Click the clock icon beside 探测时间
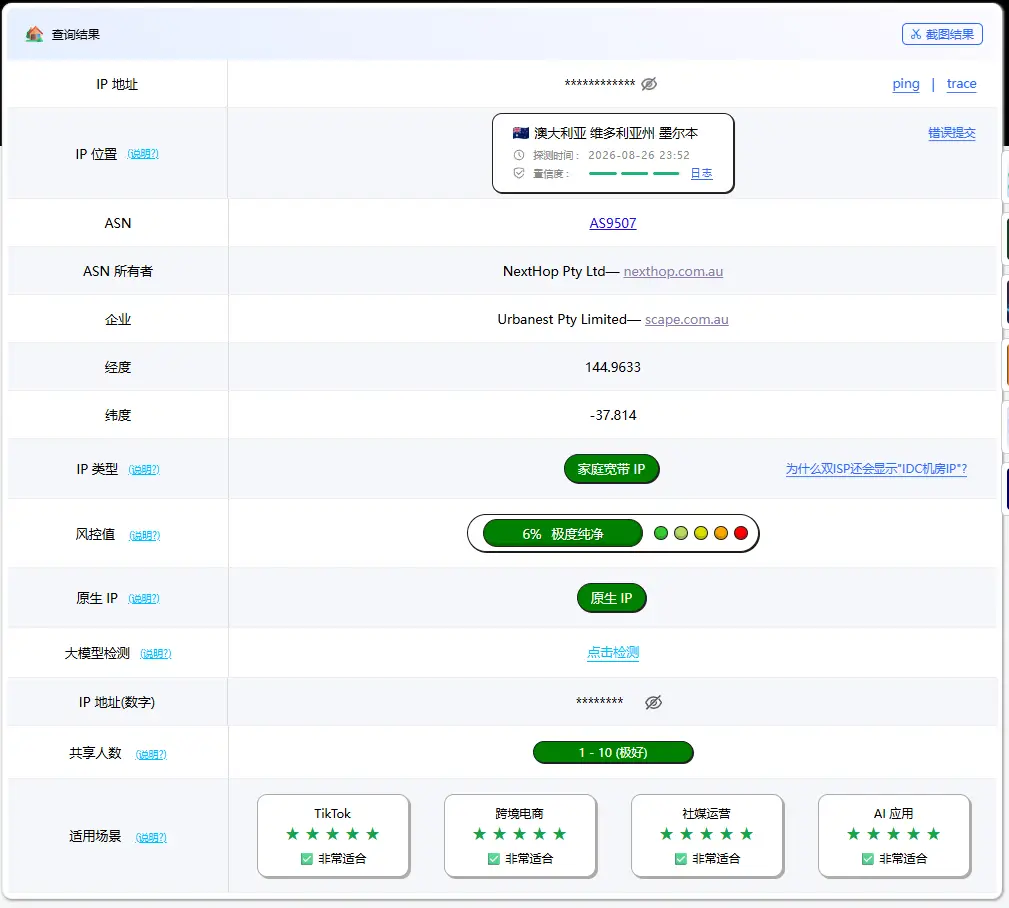This screenshot has width=1009, height=908. click(519, 155)
